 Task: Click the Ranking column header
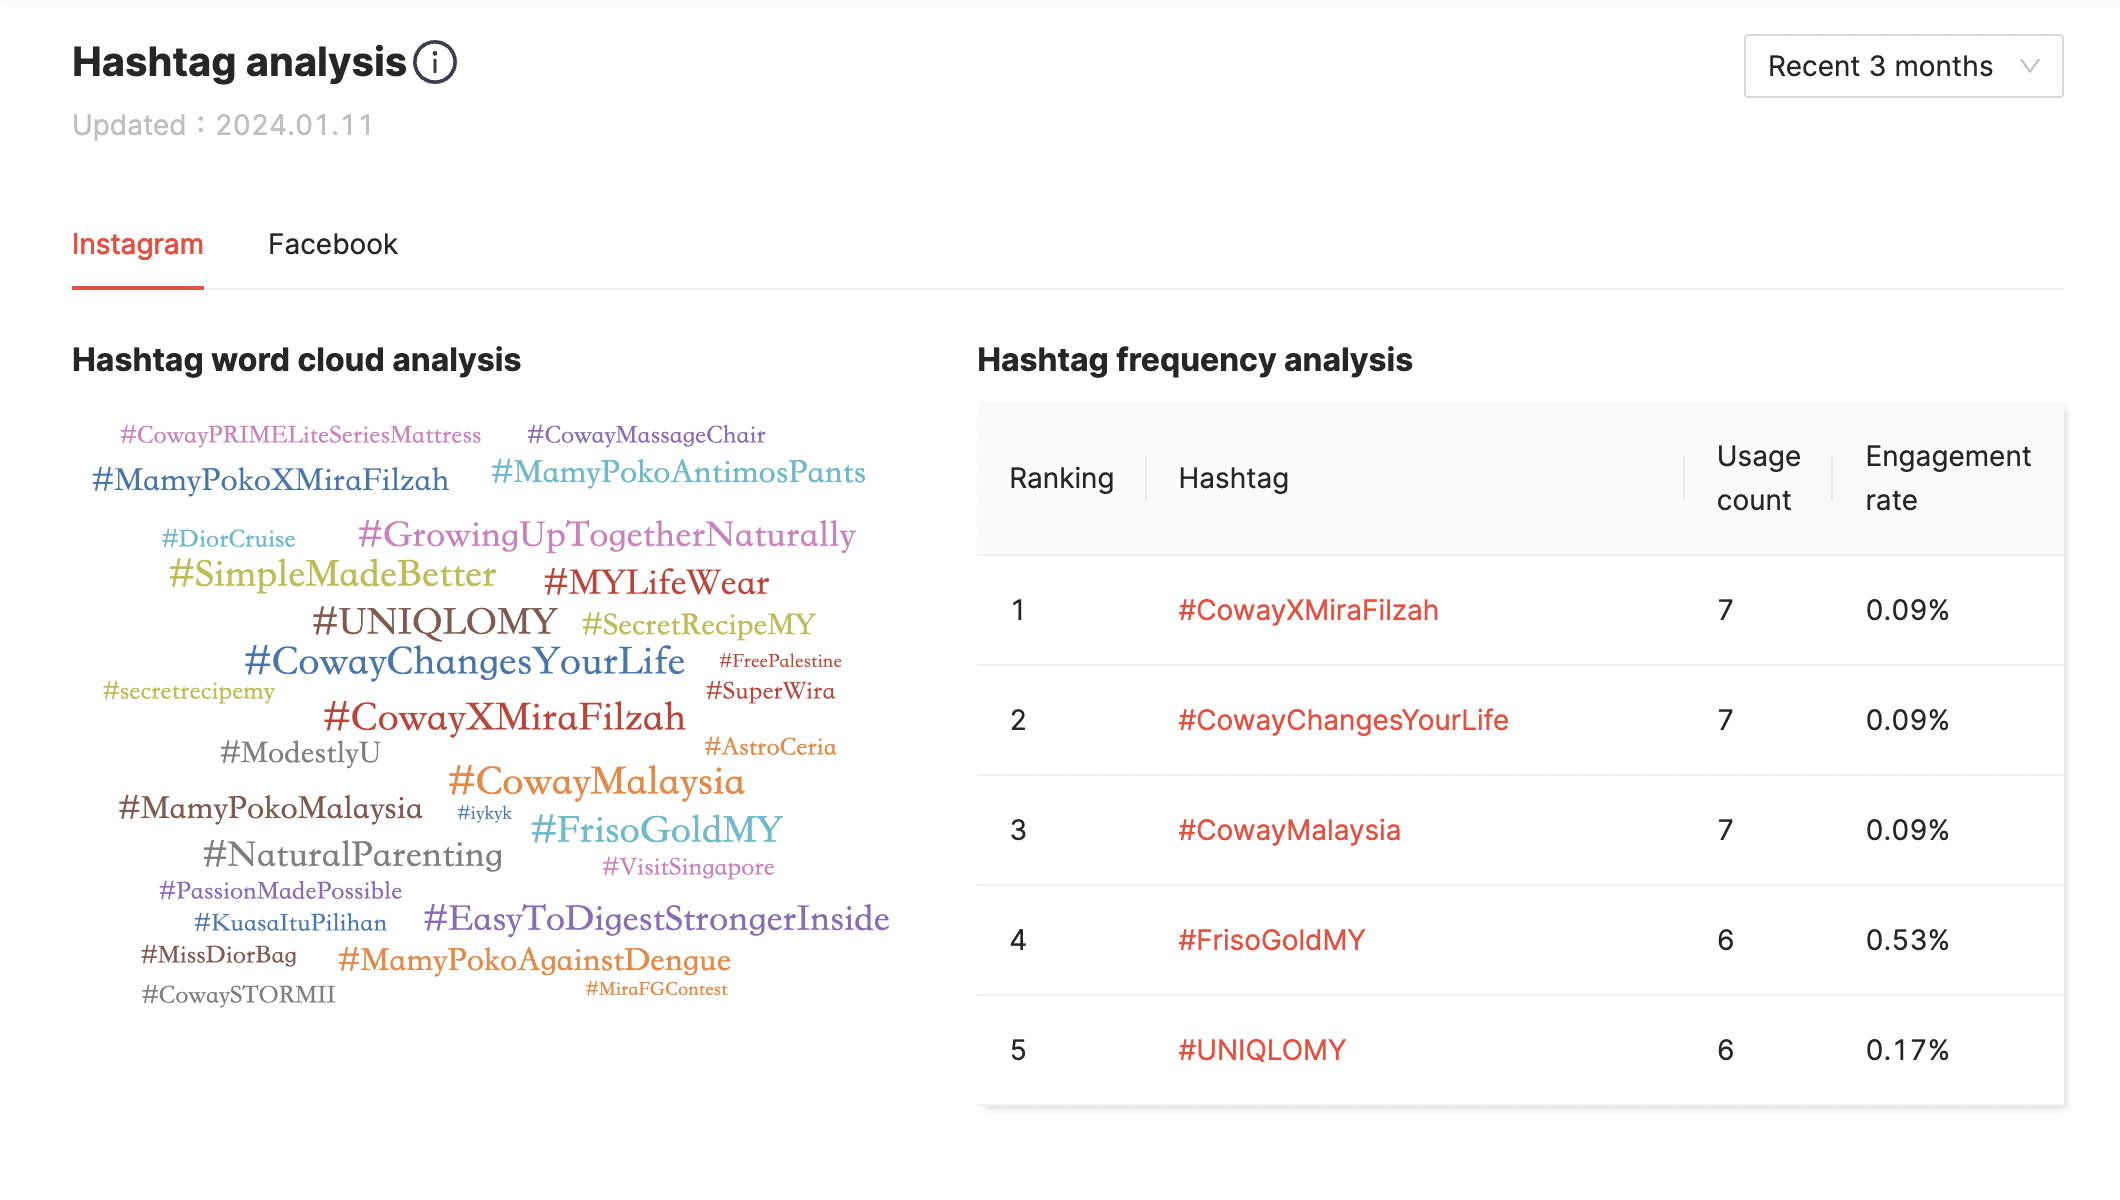1061,478
